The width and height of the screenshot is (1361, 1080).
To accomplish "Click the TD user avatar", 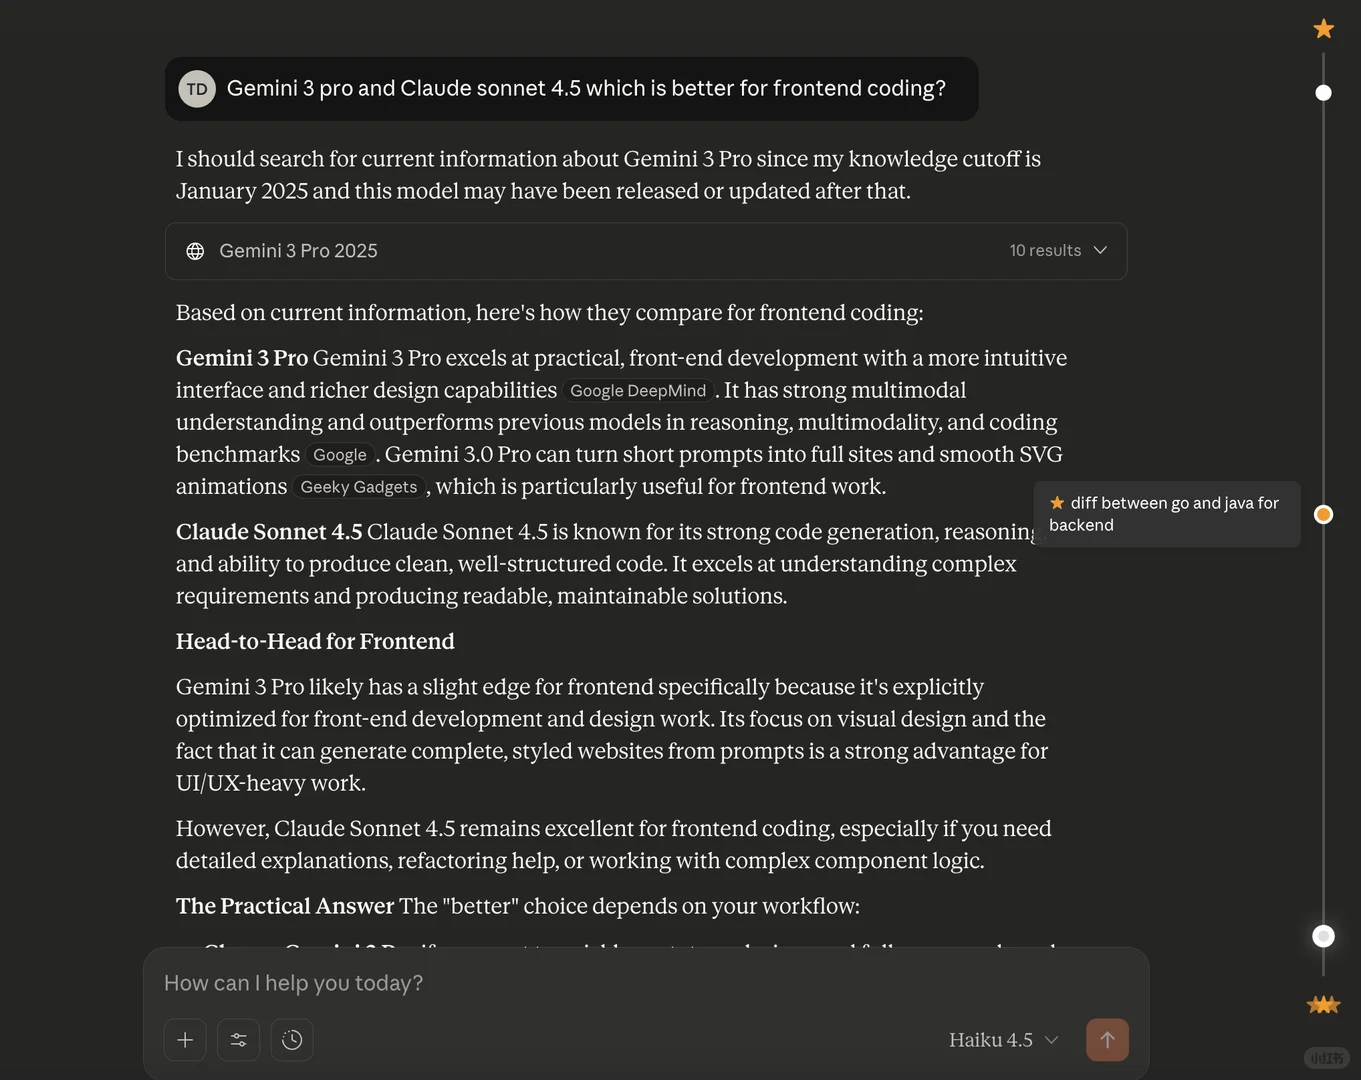I will click(x=197, y=89).
